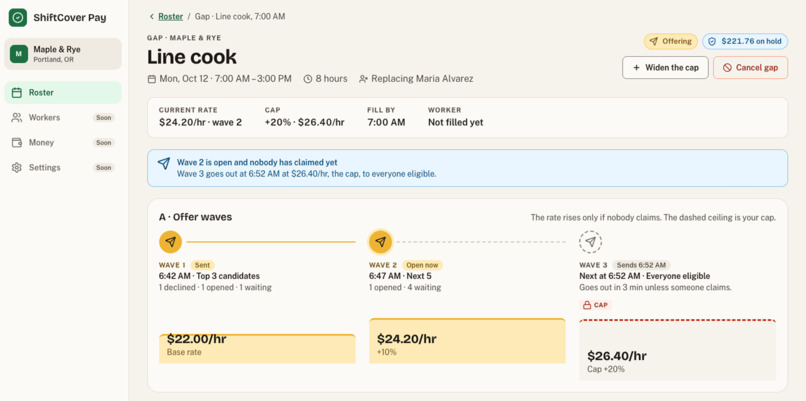Image resolution: width=806 pixels, height=401 pixels.
Task: Click the clock icon next to 8 hours
Action: (x=308, y=79)
